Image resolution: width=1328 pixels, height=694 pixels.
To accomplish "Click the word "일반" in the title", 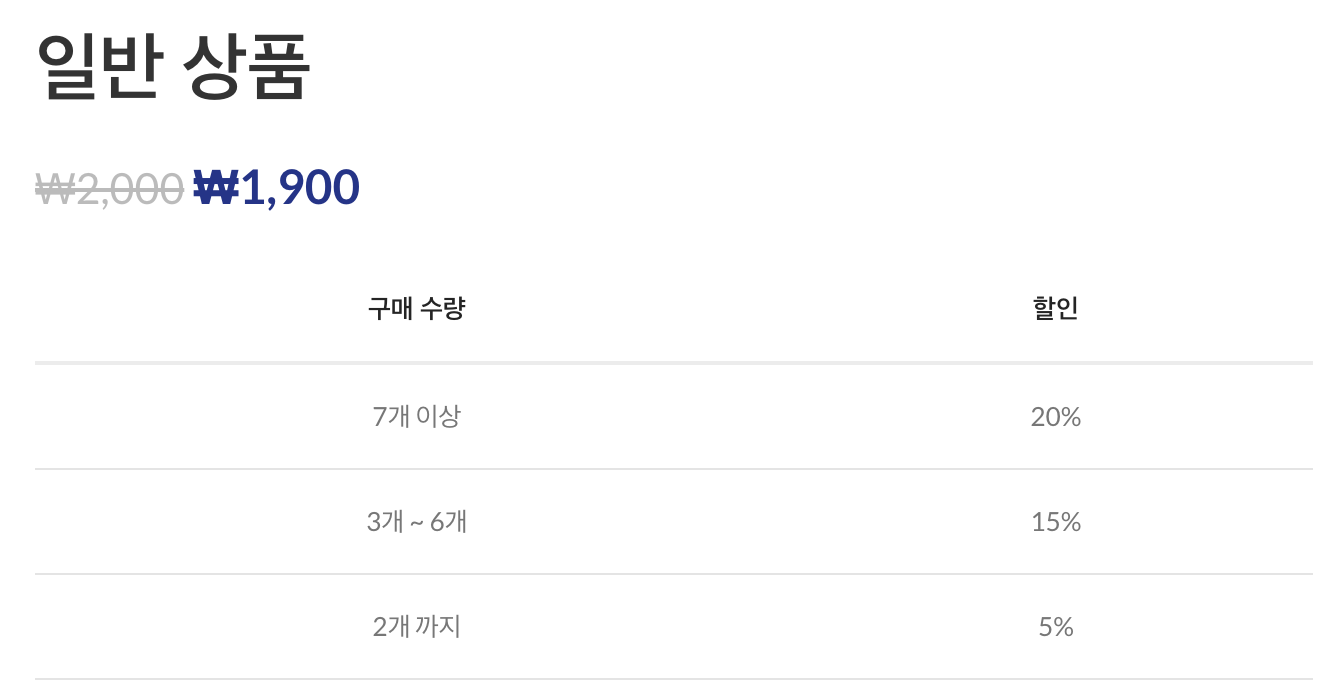I will (98, 66).
